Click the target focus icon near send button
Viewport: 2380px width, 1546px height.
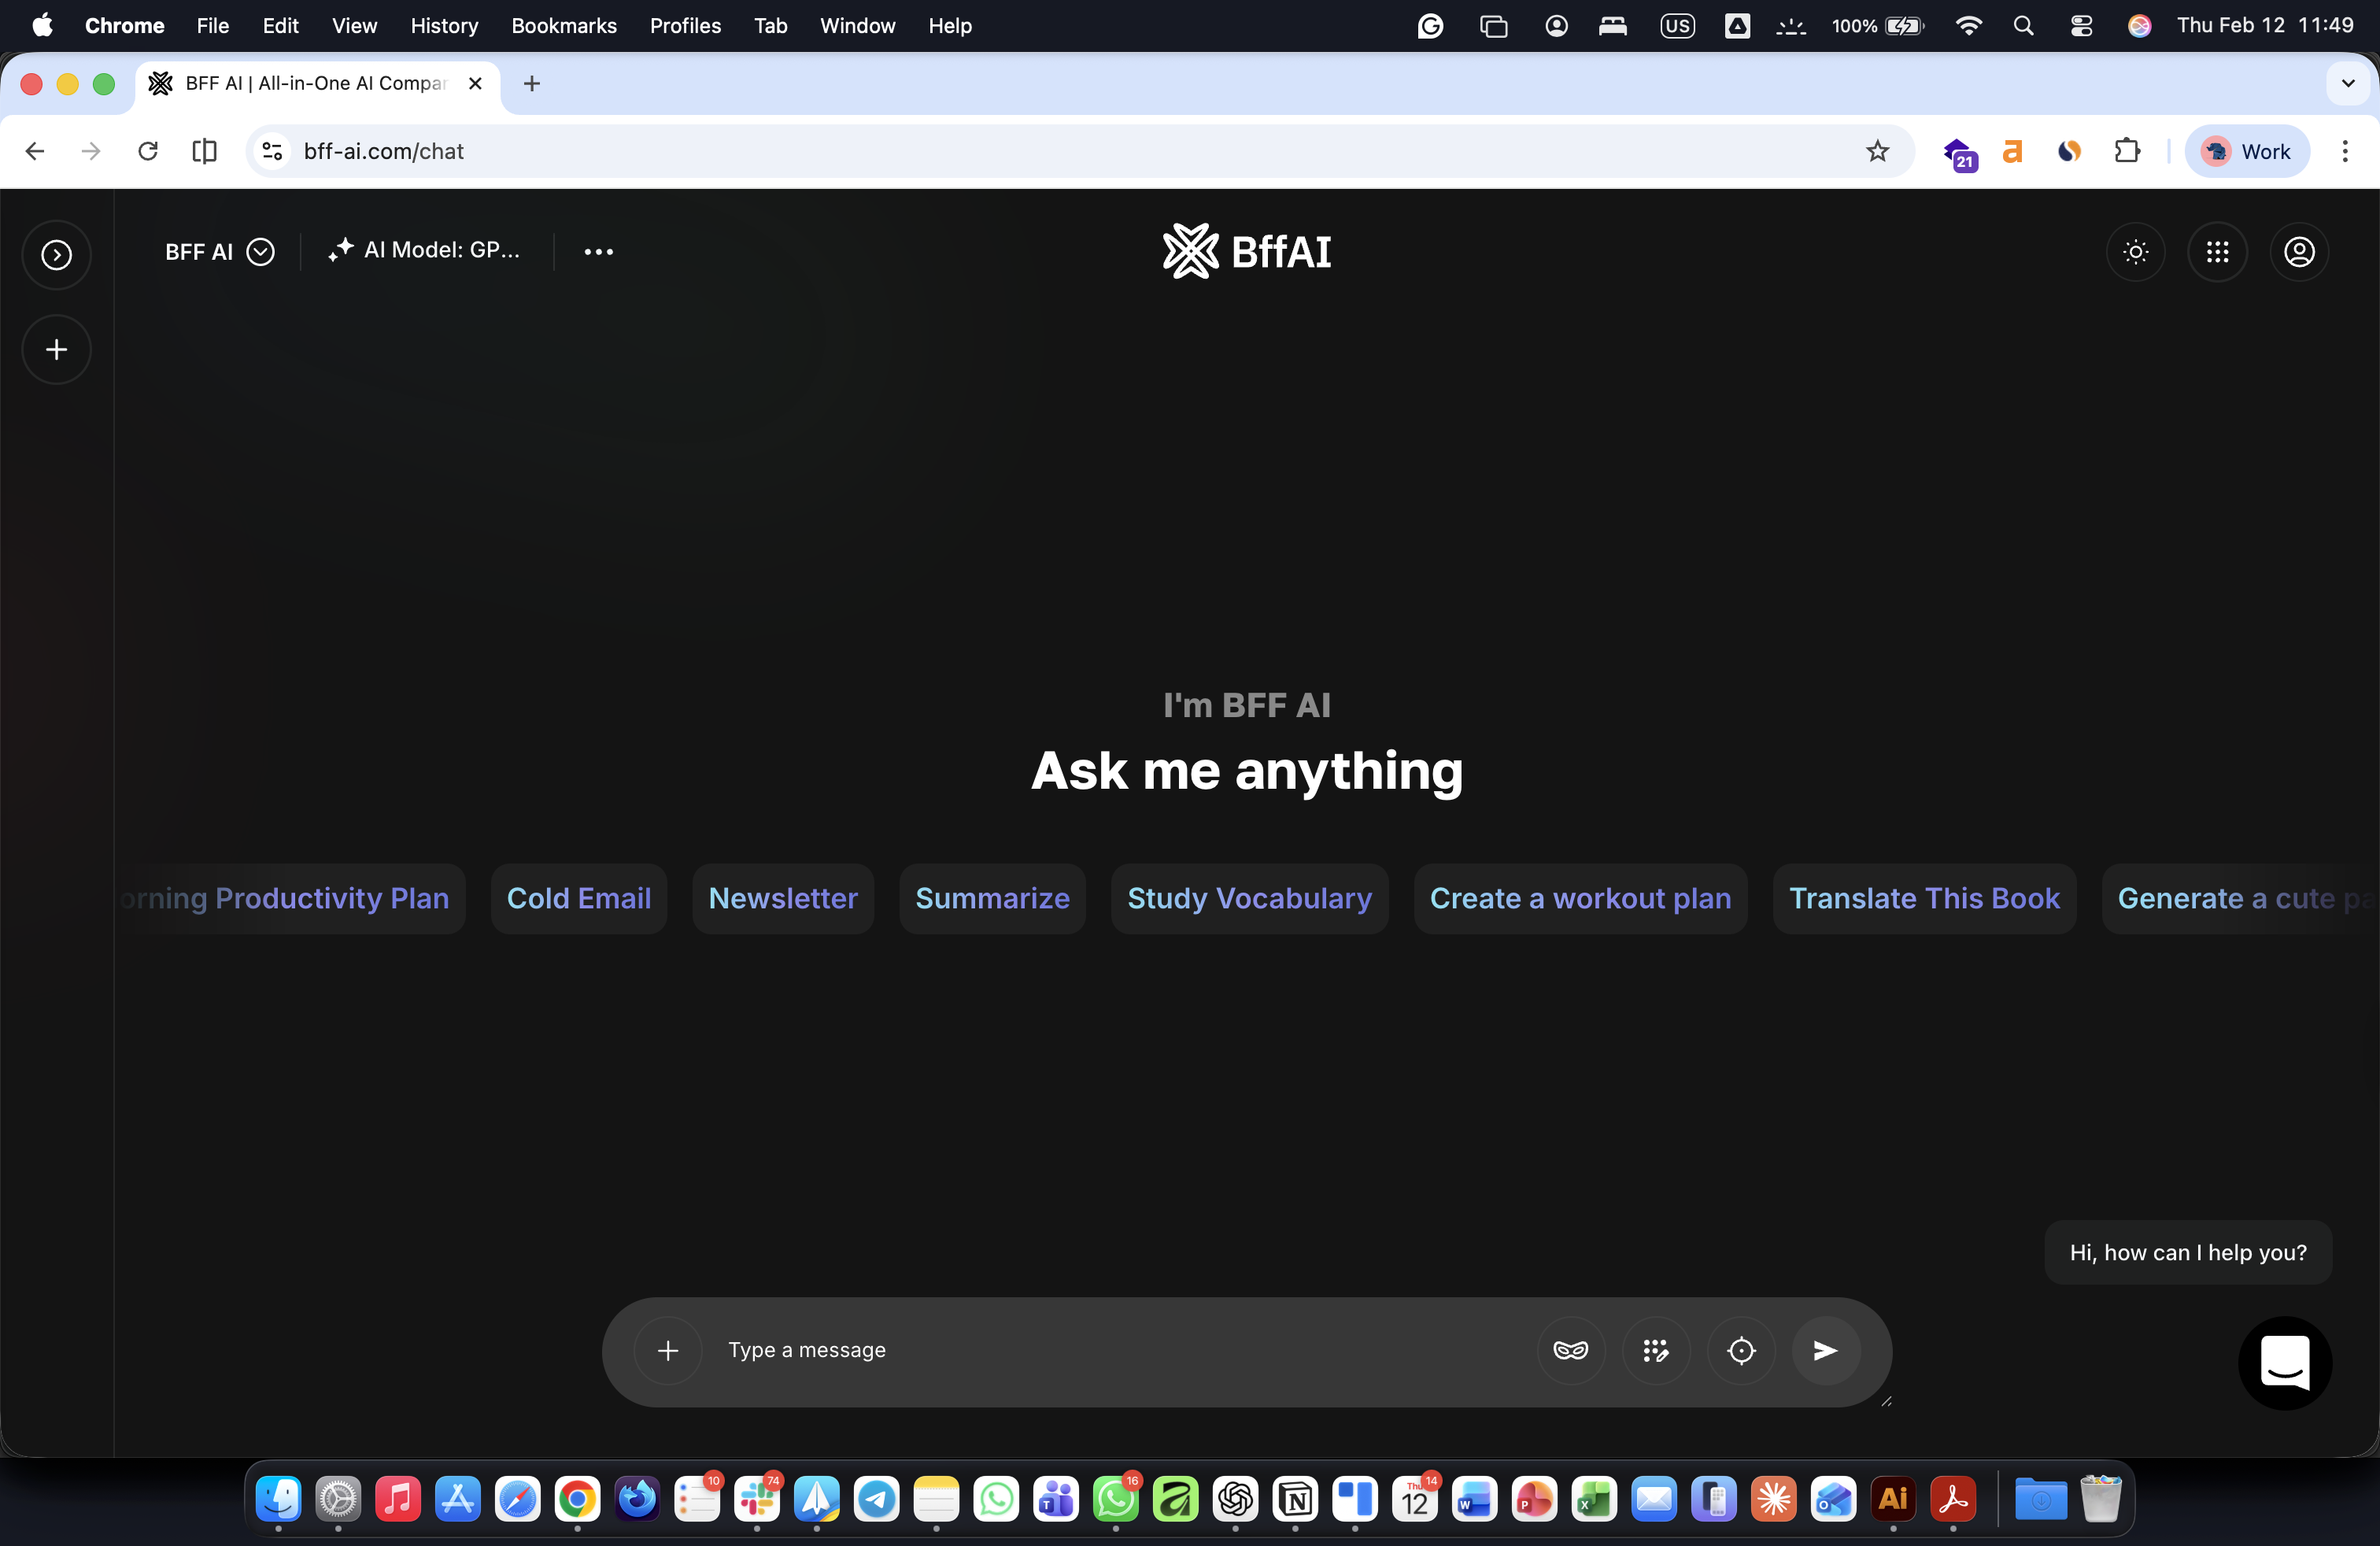pos(1741,1349)
